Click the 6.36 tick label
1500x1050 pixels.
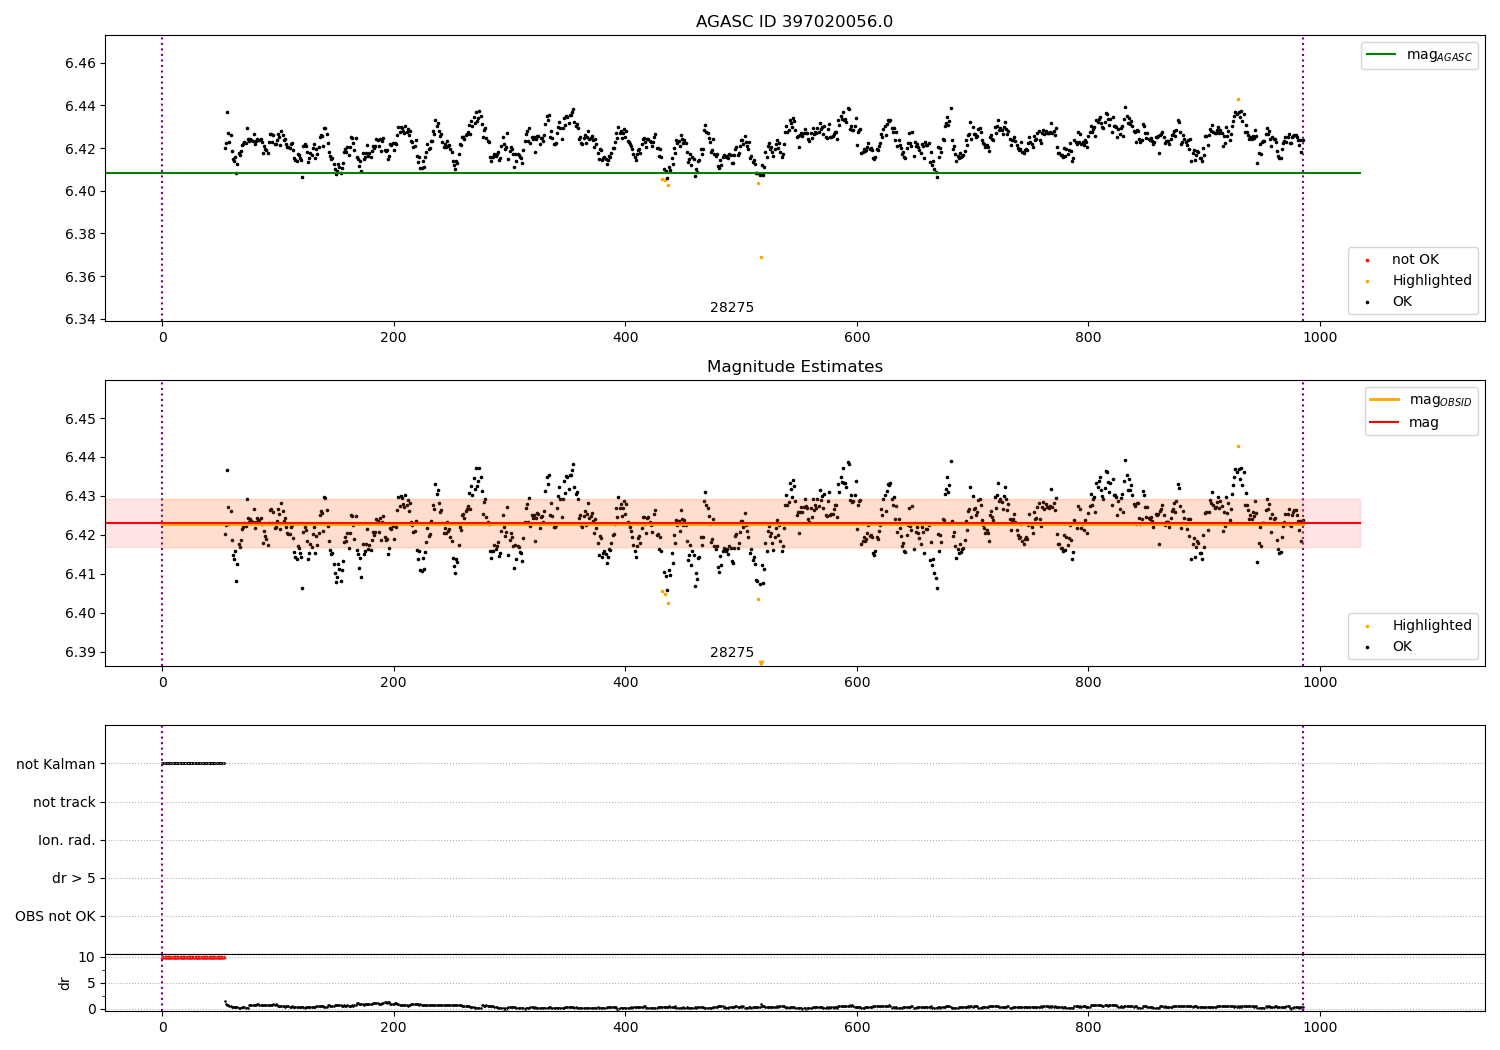coord(79,277)
